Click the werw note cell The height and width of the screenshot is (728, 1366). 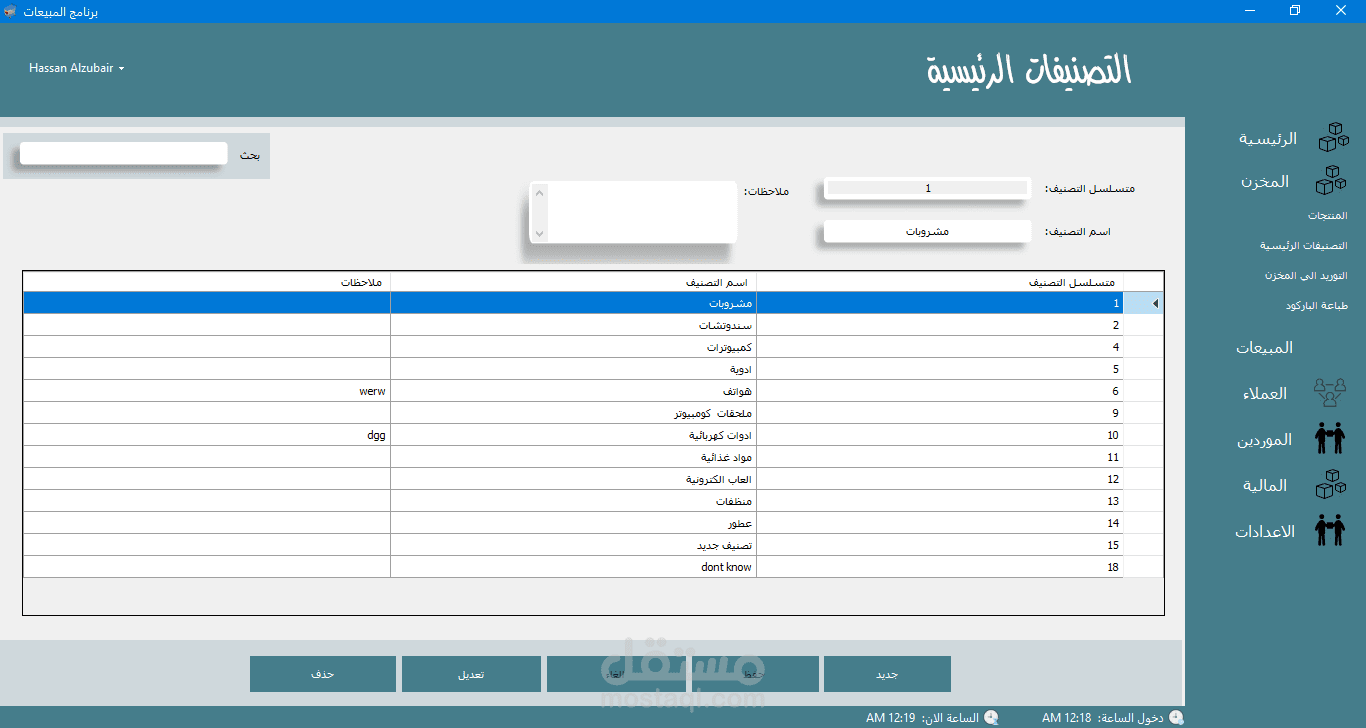(207, 391)
